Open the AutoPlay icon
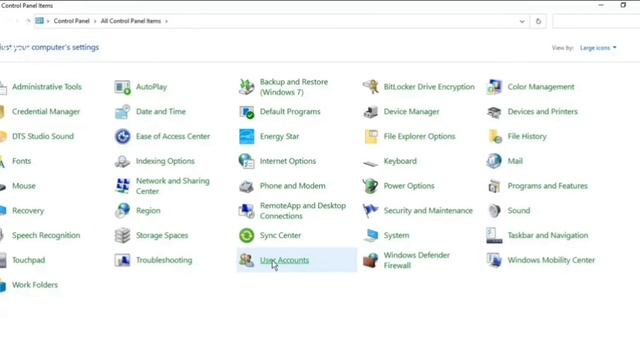Image resolution: width=640 pixels, height=360 pixels. 122,87
